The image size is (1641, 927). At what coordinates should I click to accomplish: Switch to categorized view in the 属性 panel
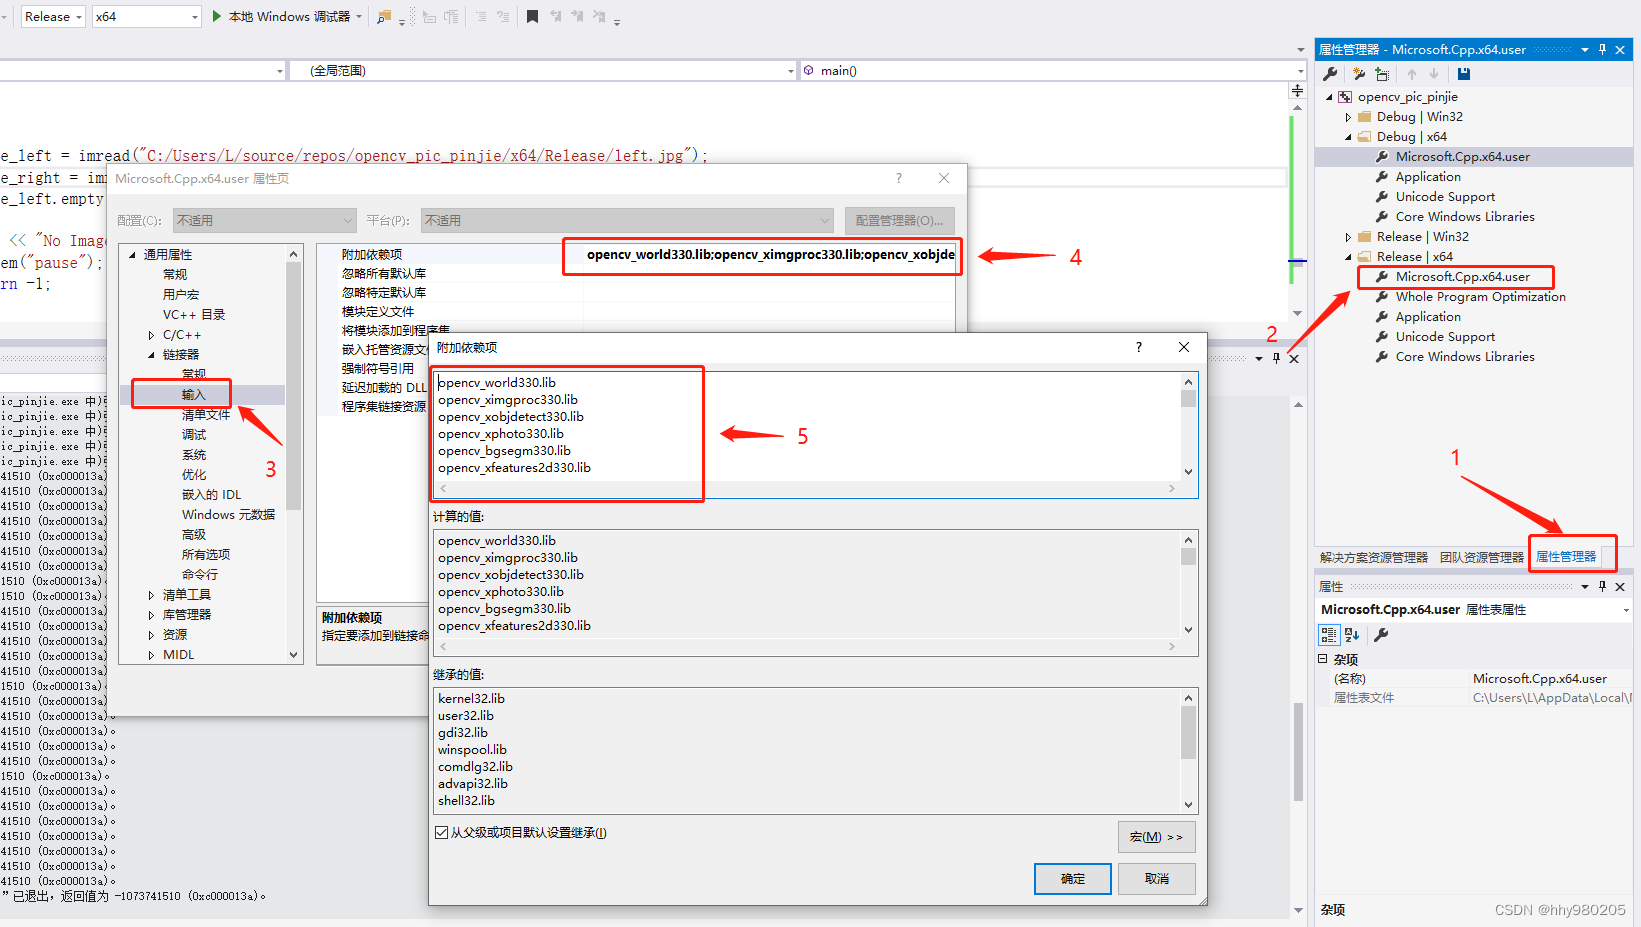coord(1329,634)
